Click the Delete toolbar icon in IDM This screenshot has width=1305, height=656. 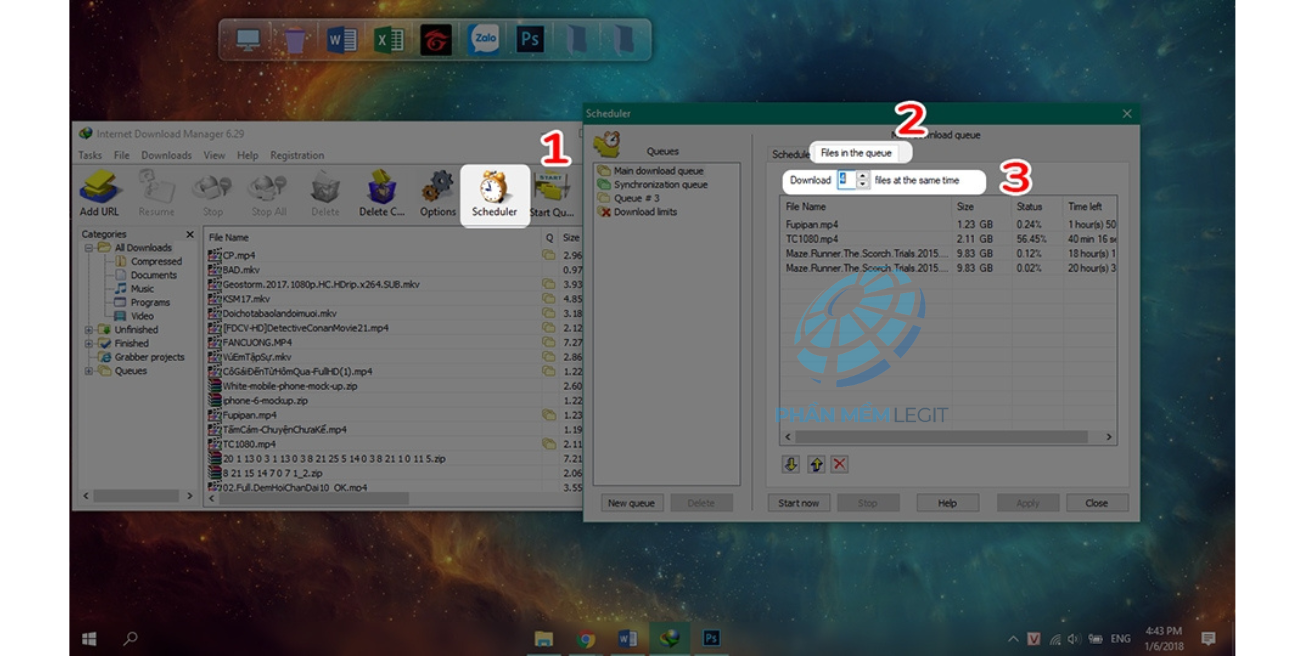(x=325, y=193)
